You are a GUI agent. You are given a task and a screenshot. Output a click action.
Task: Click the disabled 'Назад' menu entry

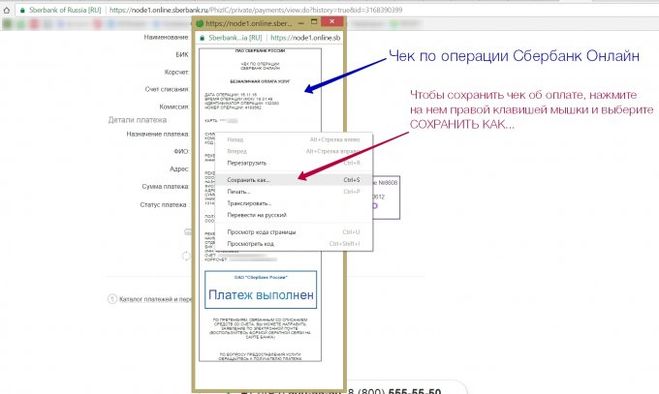pos(293,139)
